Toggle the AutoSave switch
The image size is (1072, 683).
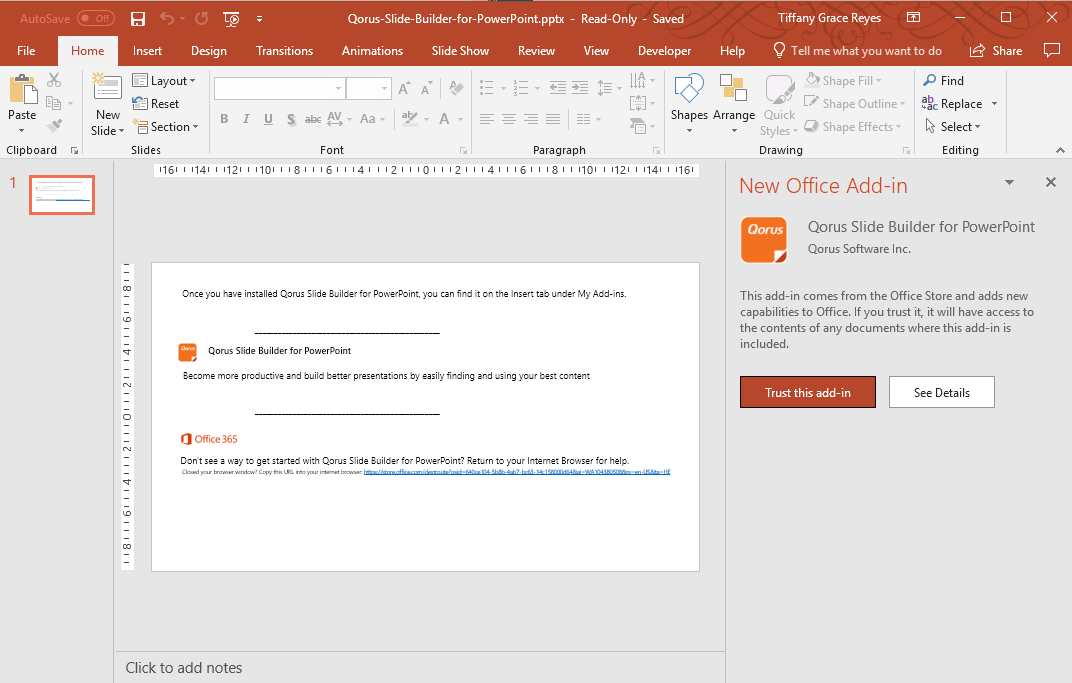click(x=96, y=18)
